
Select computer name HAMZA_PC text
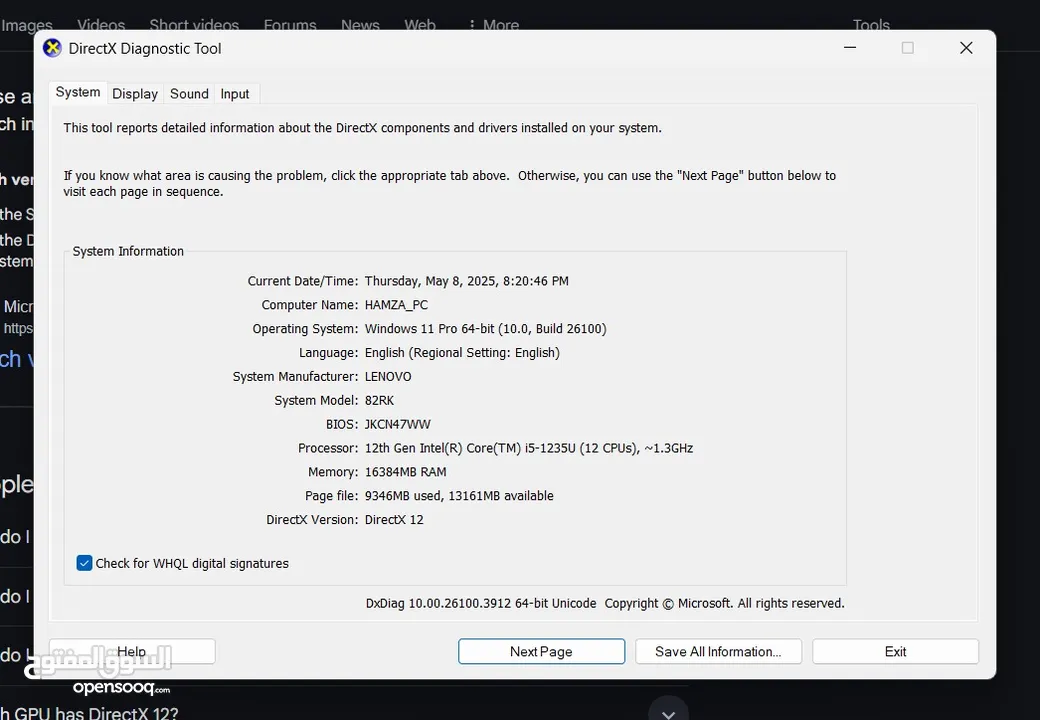click(x=396, y=305)
